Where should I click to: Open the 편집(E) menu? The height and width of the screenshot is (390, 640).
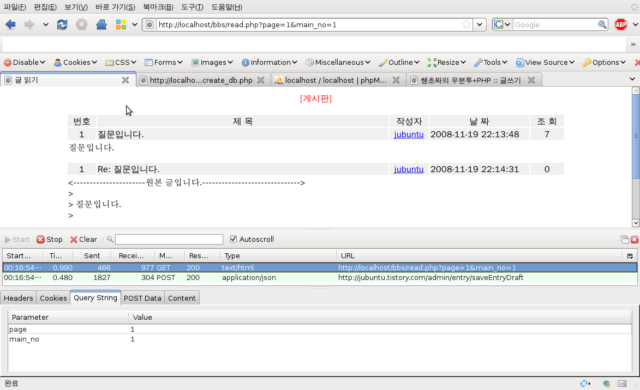pyautogui.click(x=45, y=7)
